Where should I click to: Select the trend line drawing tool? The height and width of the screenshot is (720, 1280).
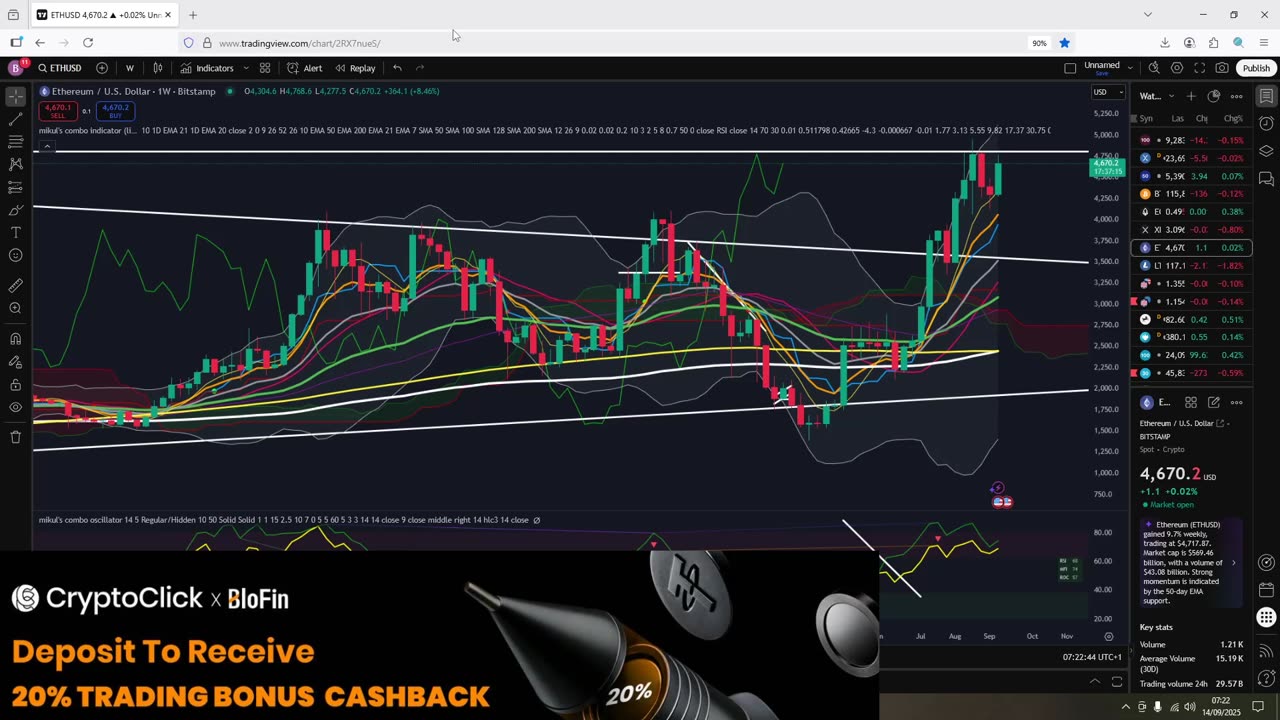[15, 120]
